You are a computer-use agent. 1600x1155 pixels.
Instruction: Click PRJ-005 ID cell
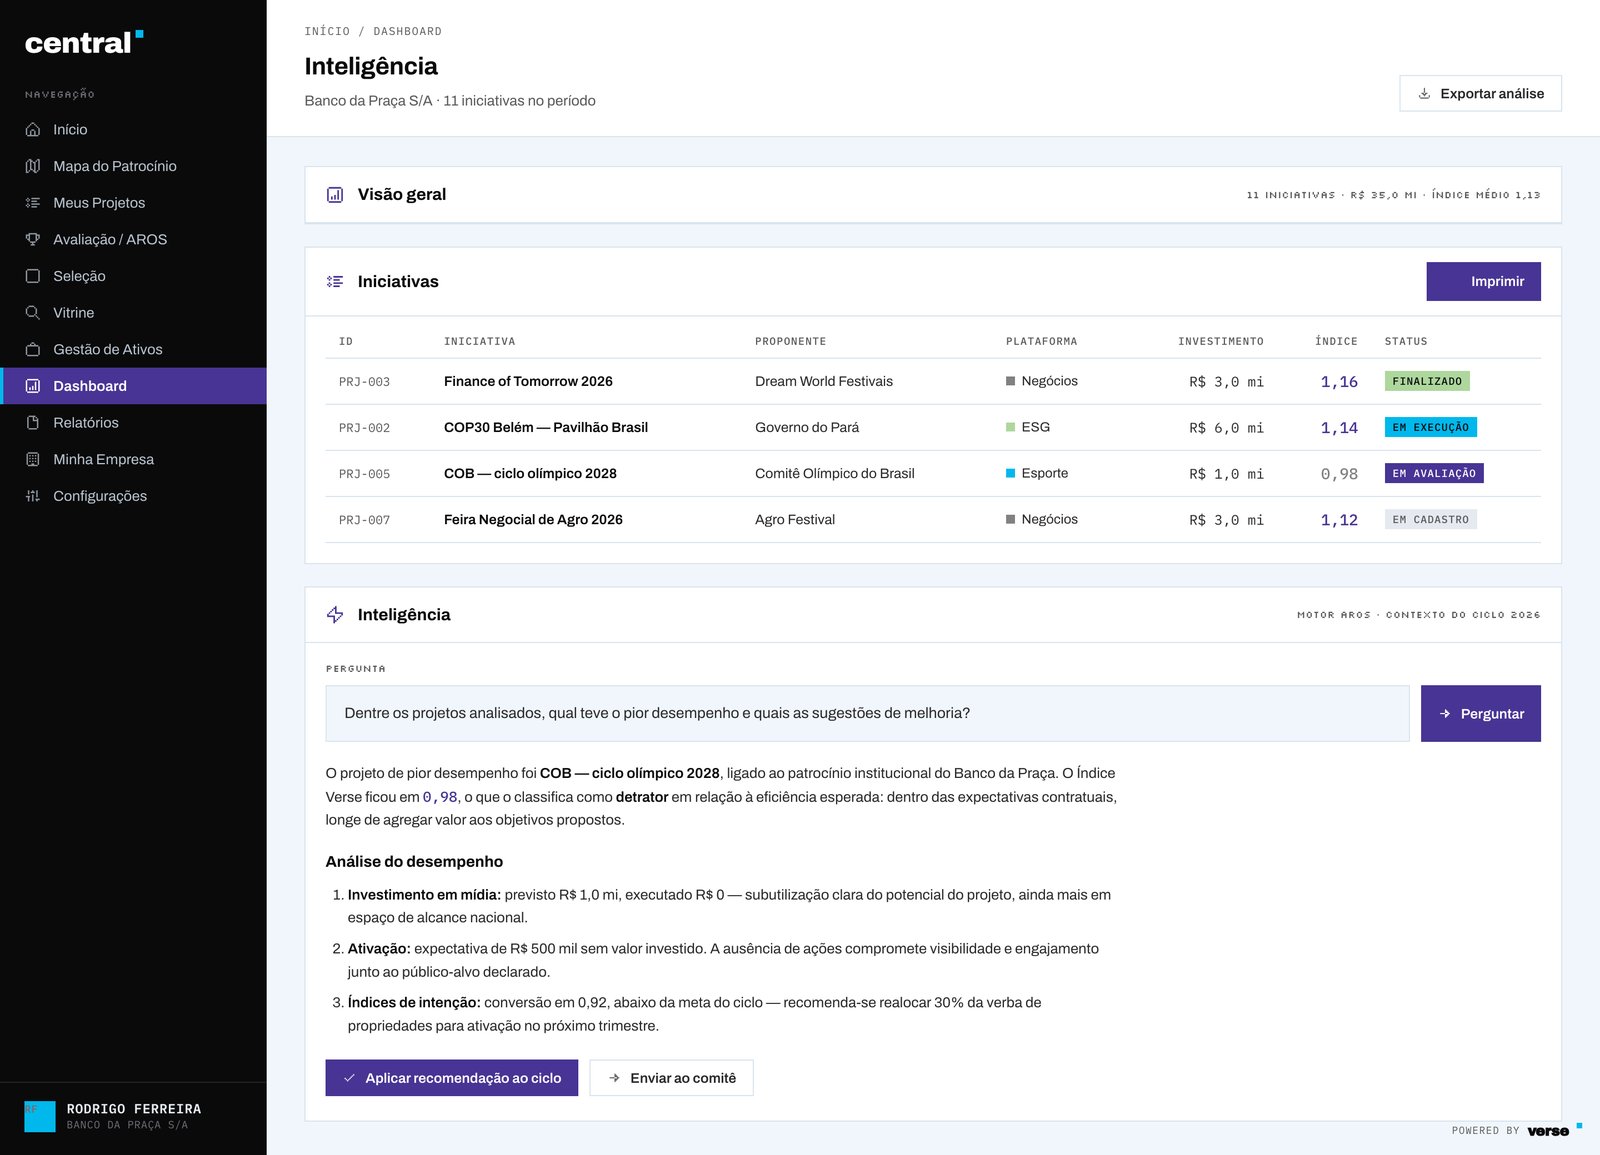click(x=364, y=474)
